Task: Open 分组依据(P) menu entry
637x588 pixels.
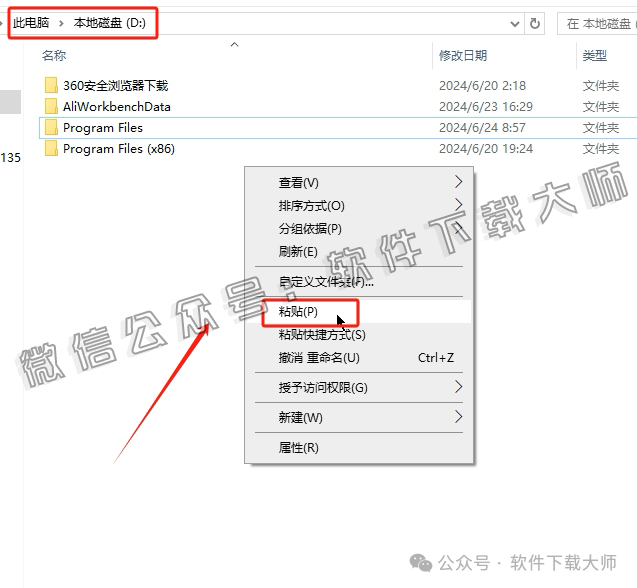Action: point(359,228)
